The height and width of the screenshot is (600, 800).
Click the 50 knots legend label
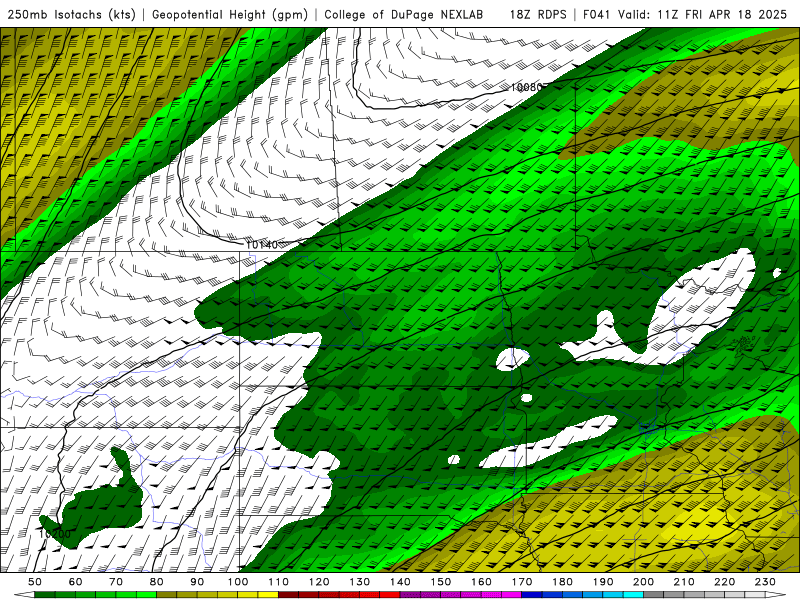(35, 582)
